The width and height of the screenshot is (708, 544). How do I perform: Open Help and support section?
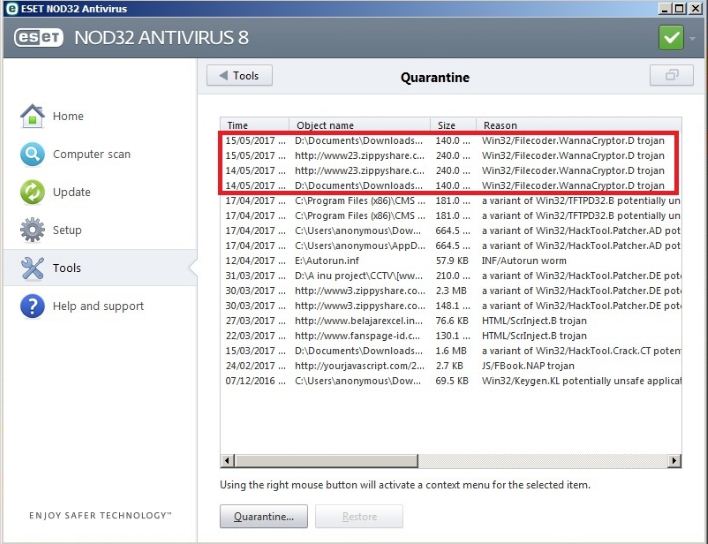(x=98, y=306)
